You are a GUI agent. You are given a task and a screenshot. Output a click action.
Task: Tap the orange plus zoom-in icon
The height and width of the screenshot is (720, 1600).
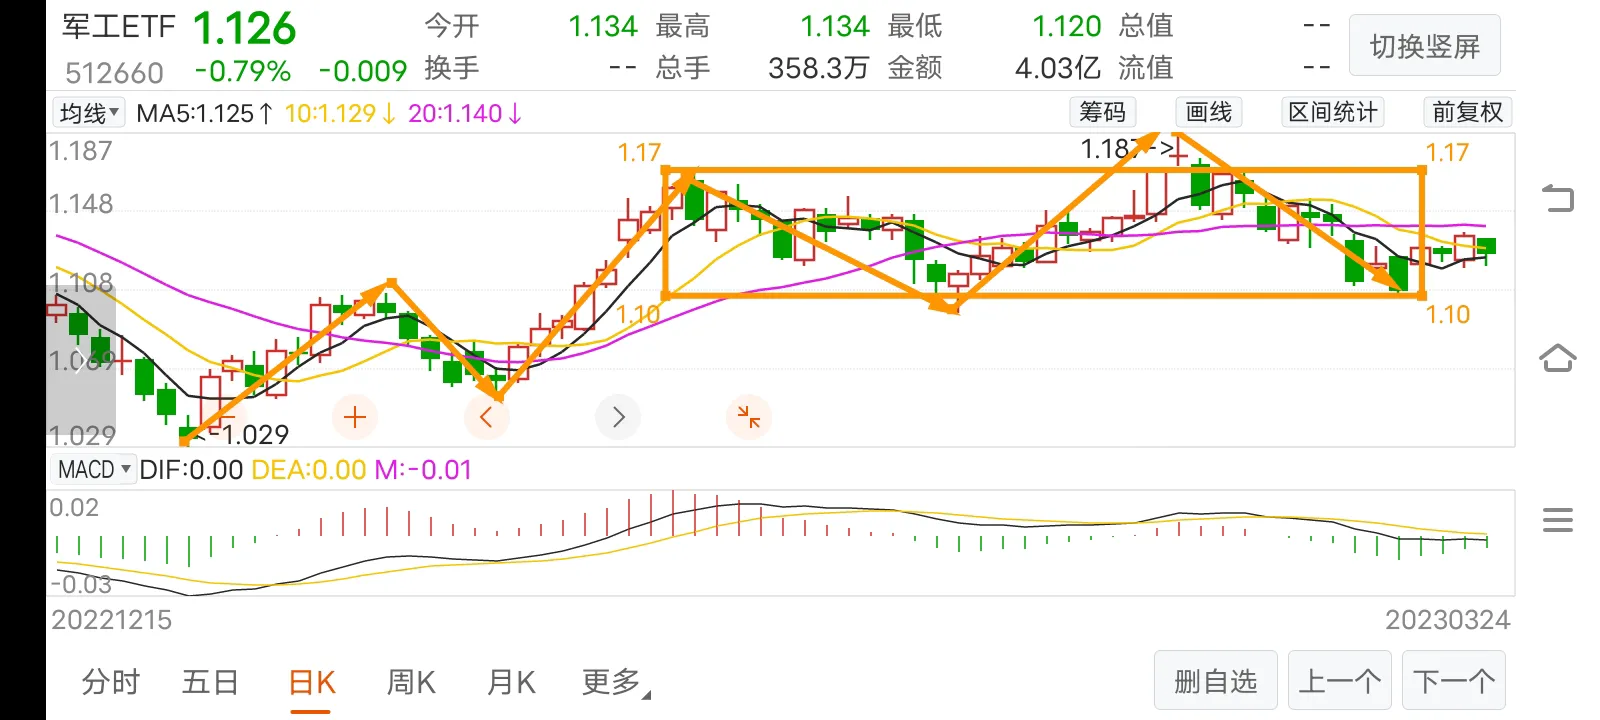click(x=355, y=417)
